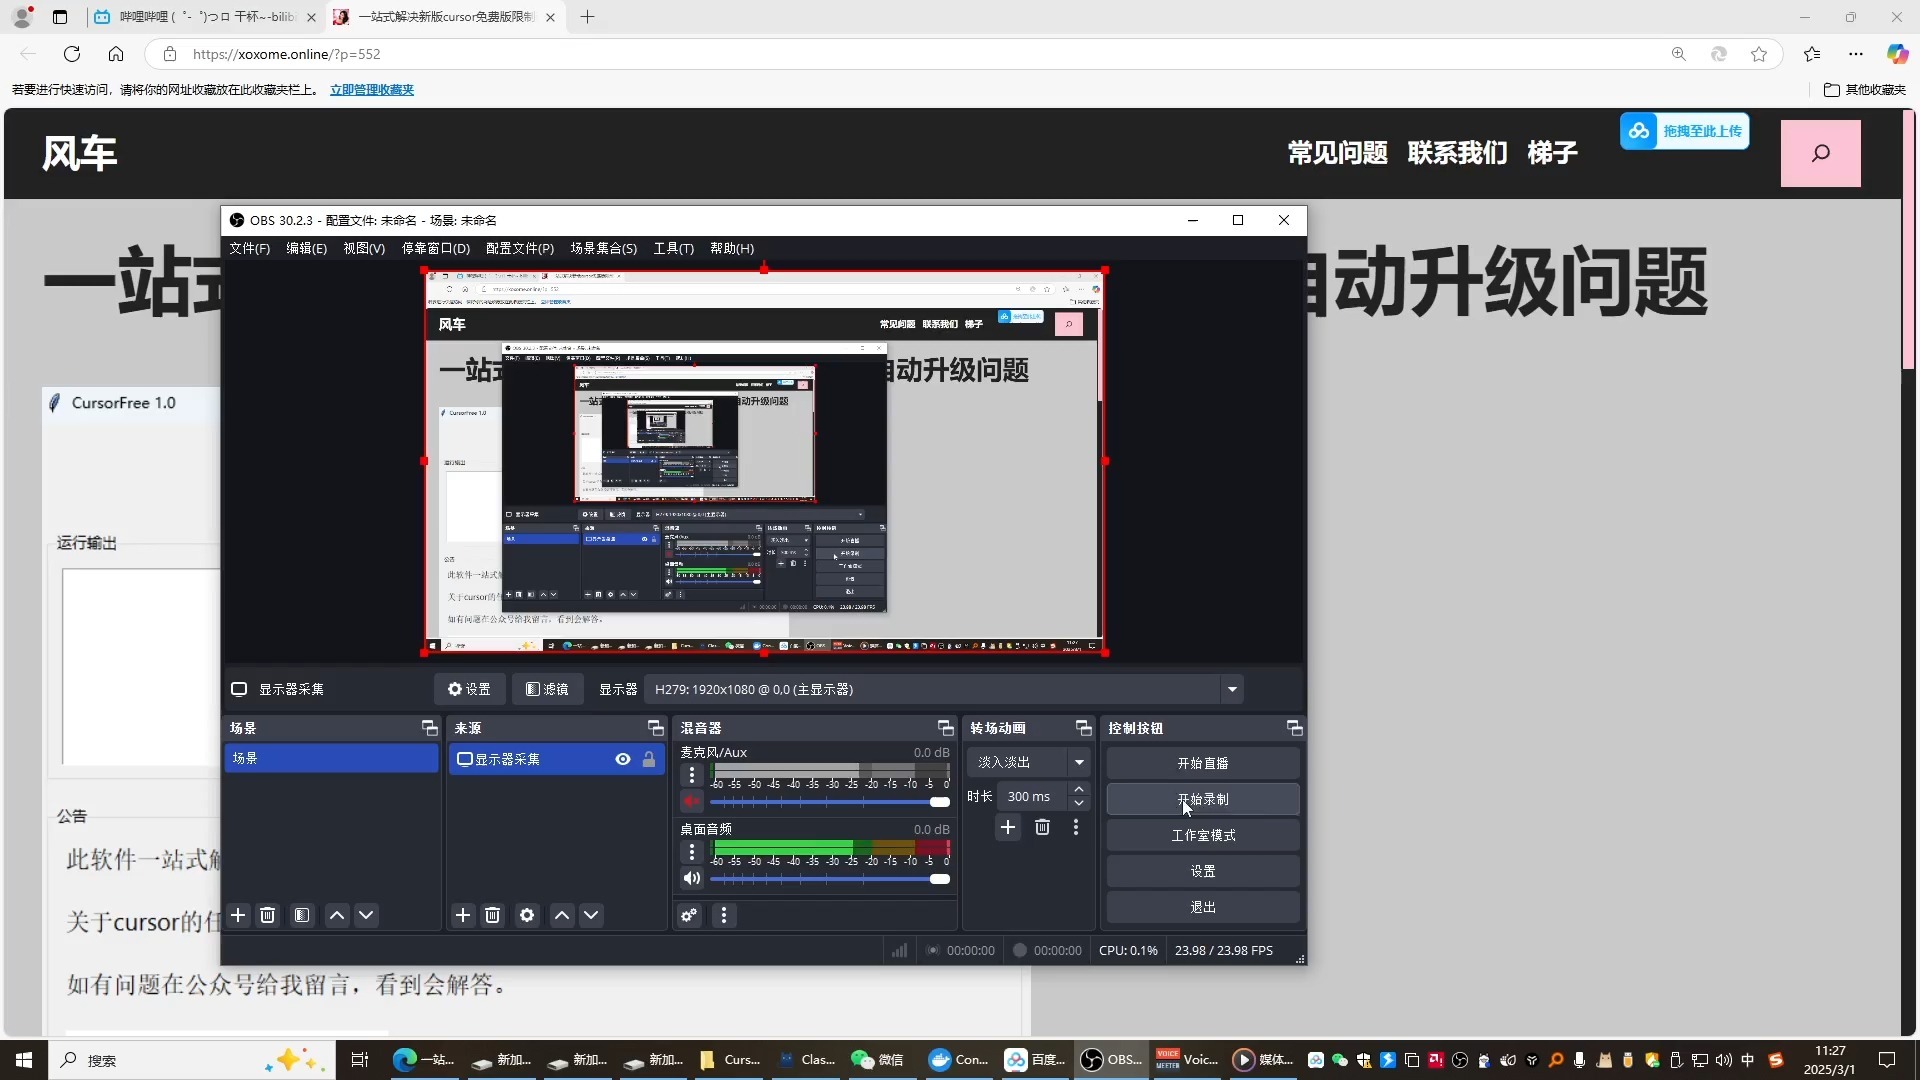Viewport: 1920px width, 1080px height.
Task: Pop out the 场景 dock panel
Action: pyautogui.click(x=429, y=728)
